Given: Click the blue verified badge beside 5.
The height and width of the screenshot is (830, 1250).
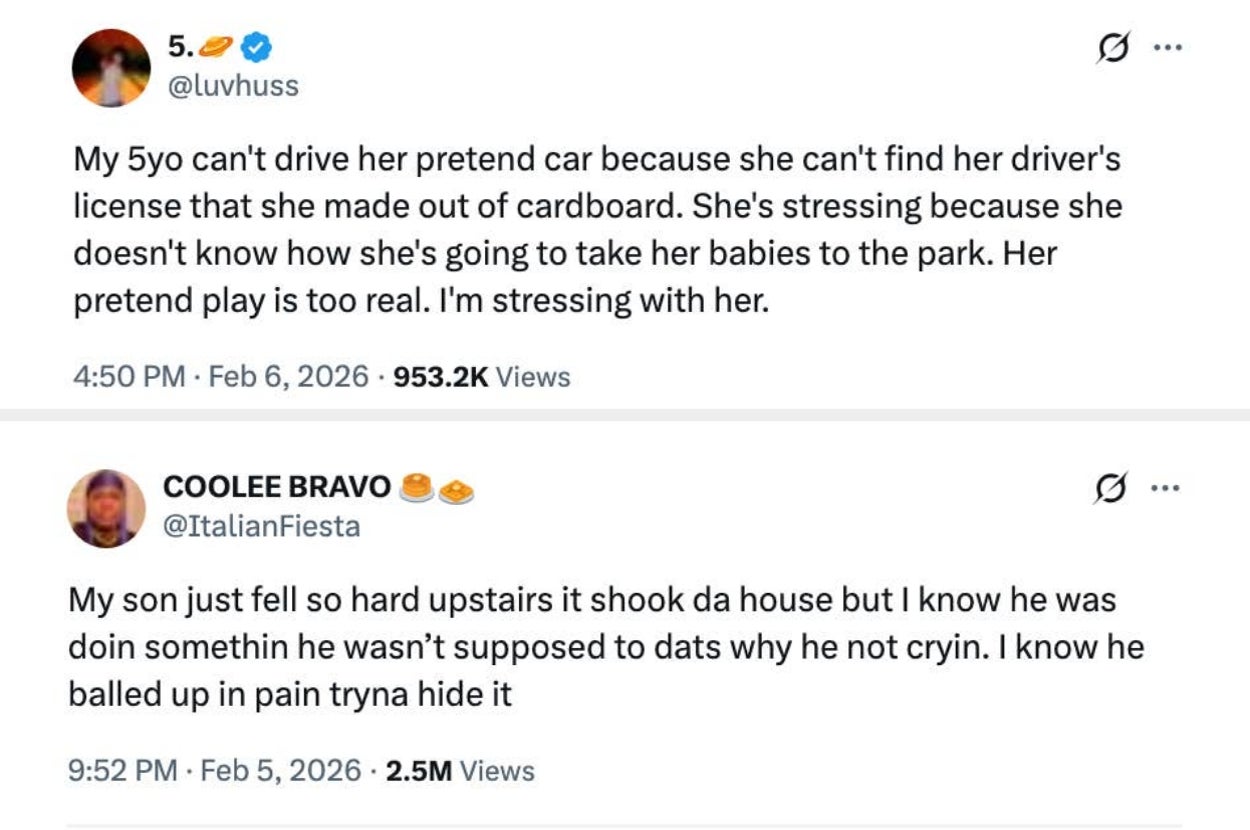Looking at the screenshot, I should (257, 46).
